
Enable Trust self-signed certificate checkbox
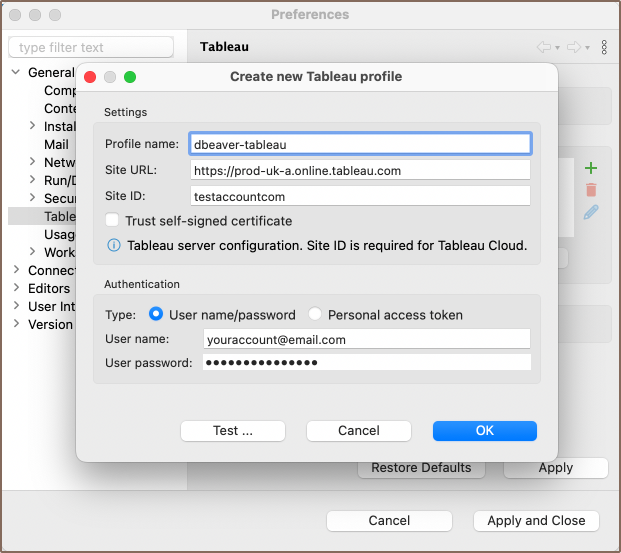(113, 221)
